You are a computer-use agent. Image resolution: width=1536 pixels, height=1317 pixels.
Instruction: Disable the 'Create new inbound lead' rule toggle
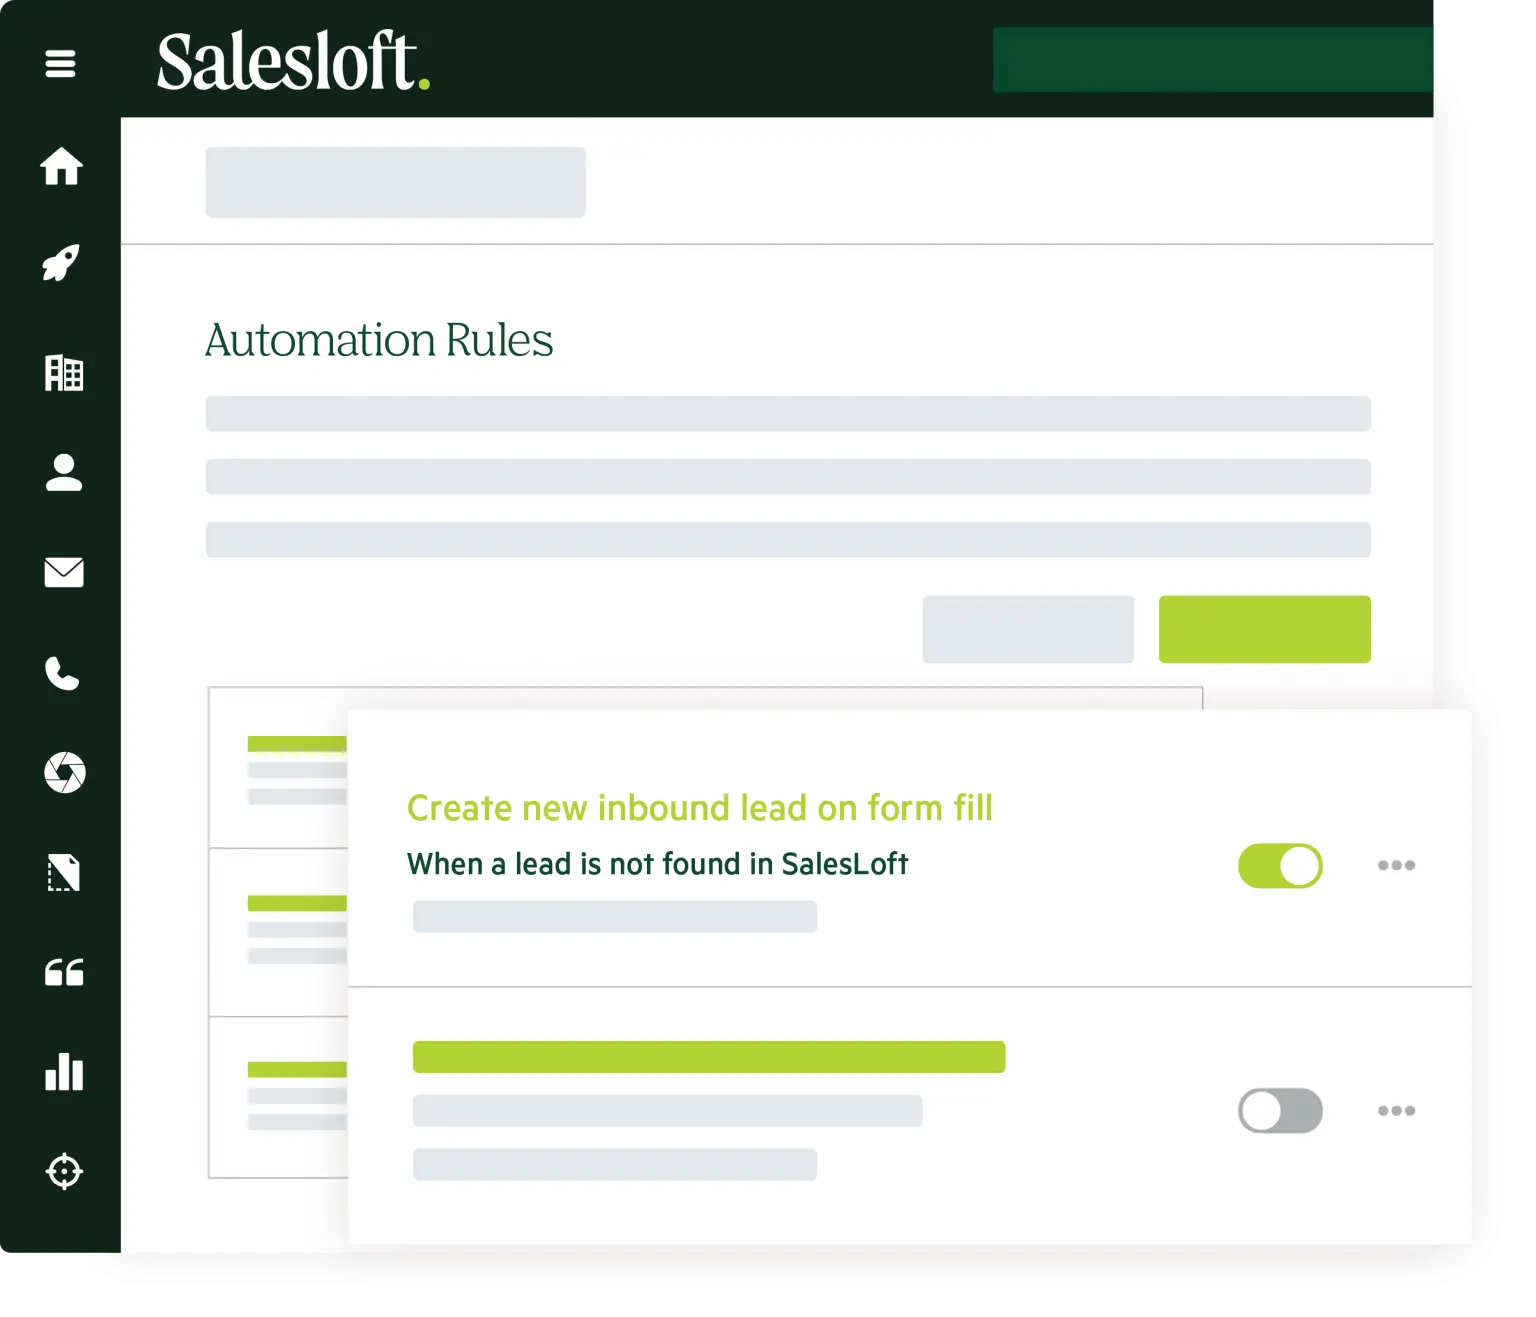pyautogui.click(x=1280, y=866)
